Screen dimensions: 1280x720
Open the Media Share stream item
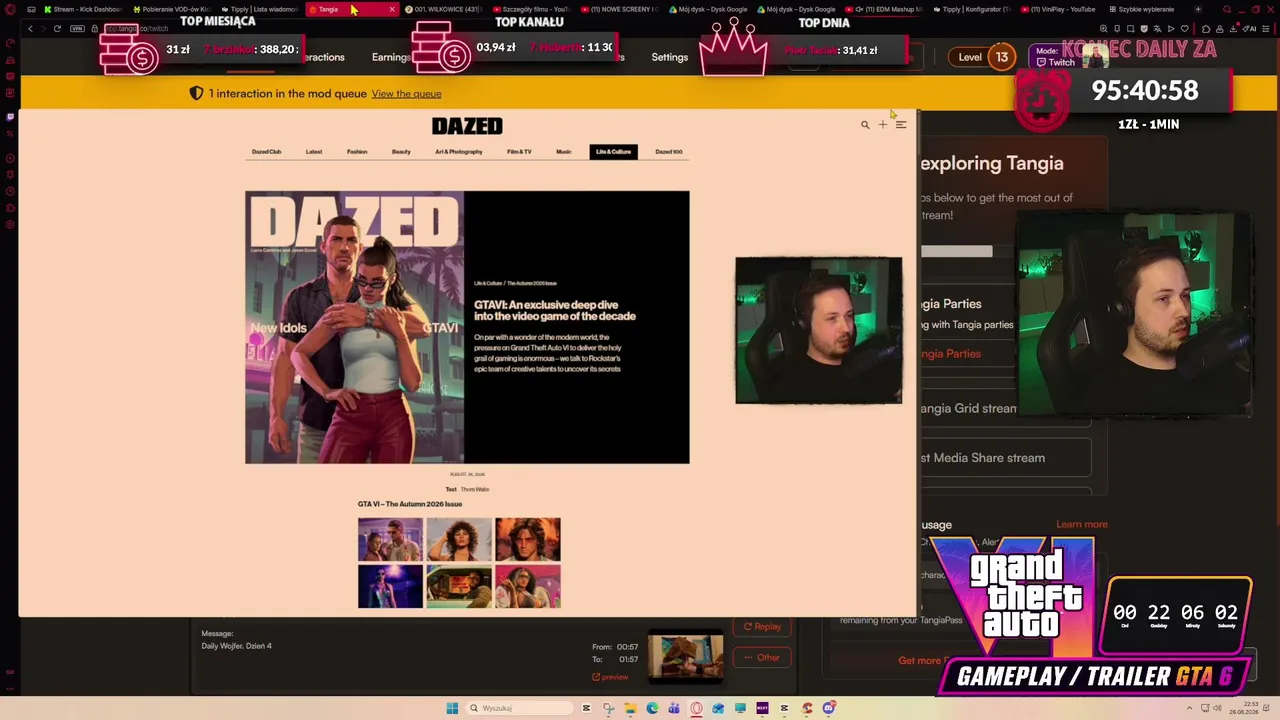point(1005,458)
